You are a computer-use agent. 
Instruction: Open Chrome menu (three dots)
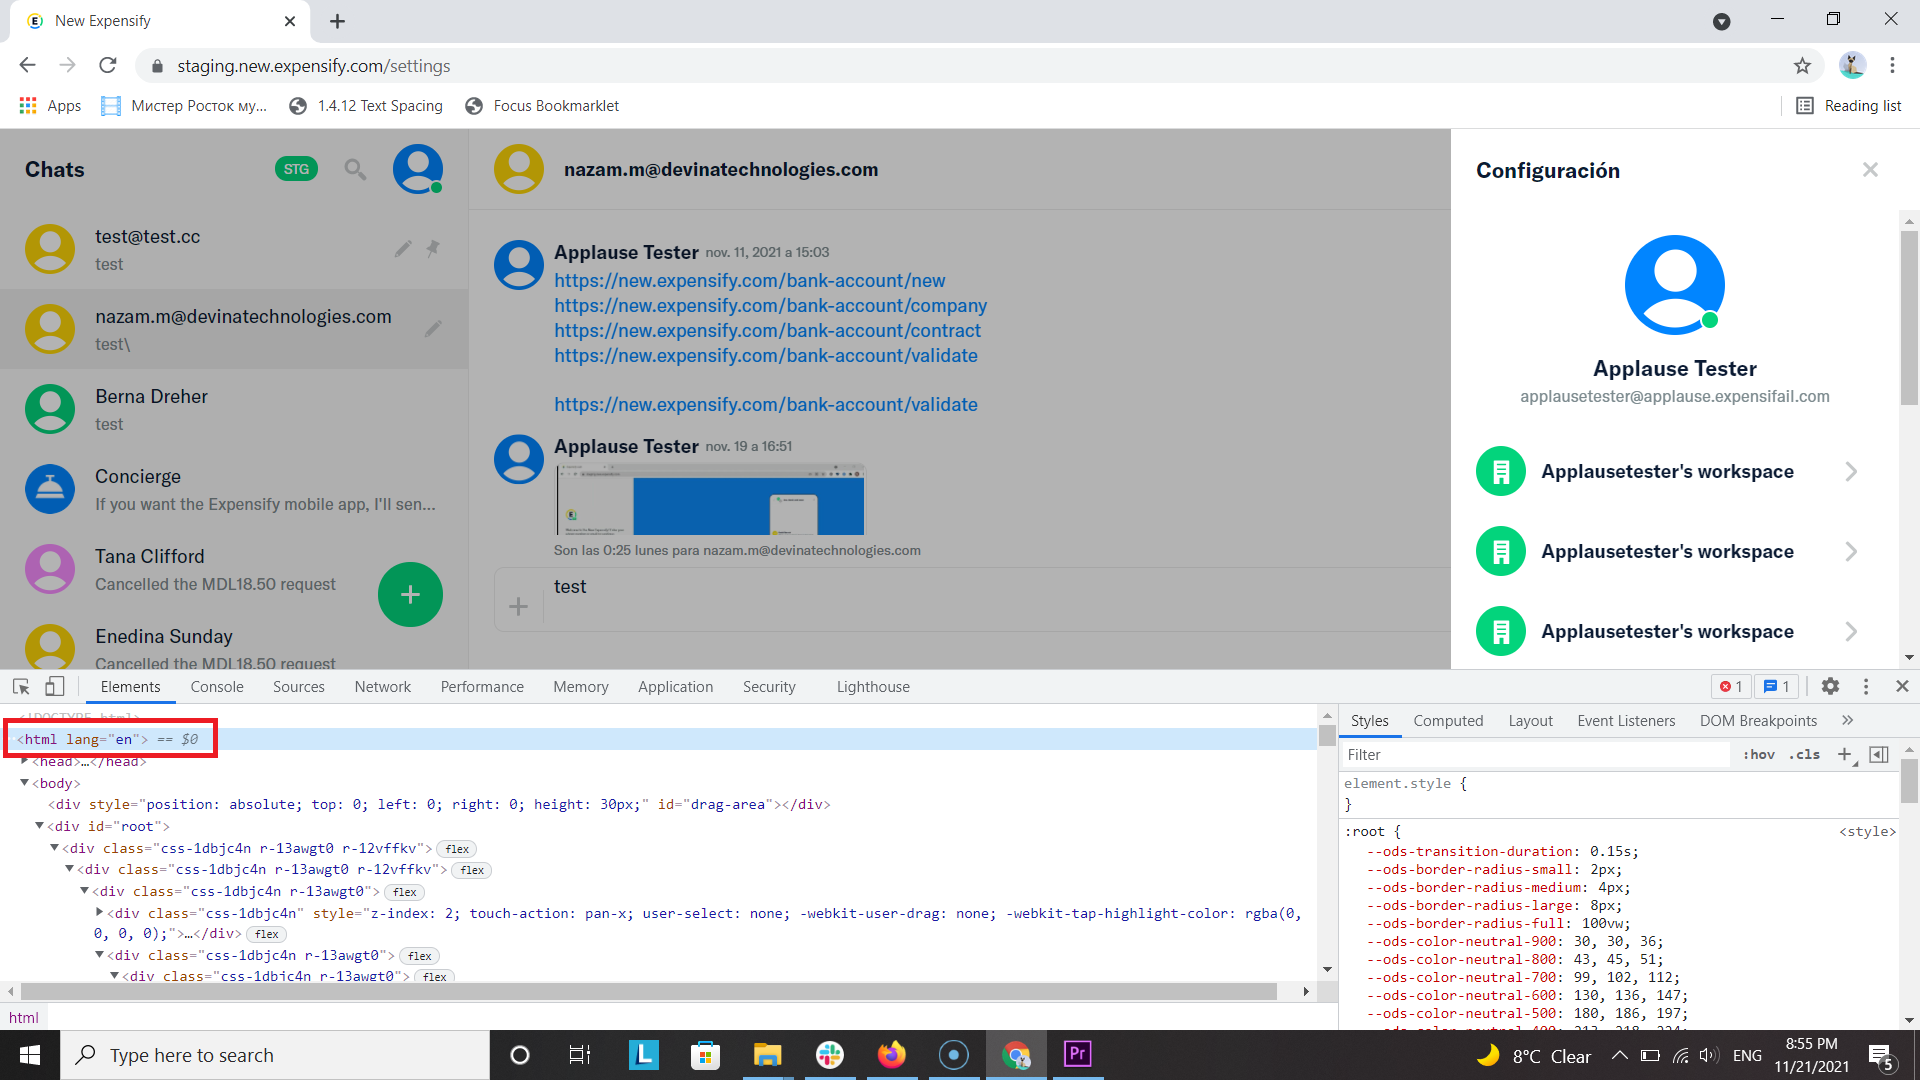(x=1892, y=66)
